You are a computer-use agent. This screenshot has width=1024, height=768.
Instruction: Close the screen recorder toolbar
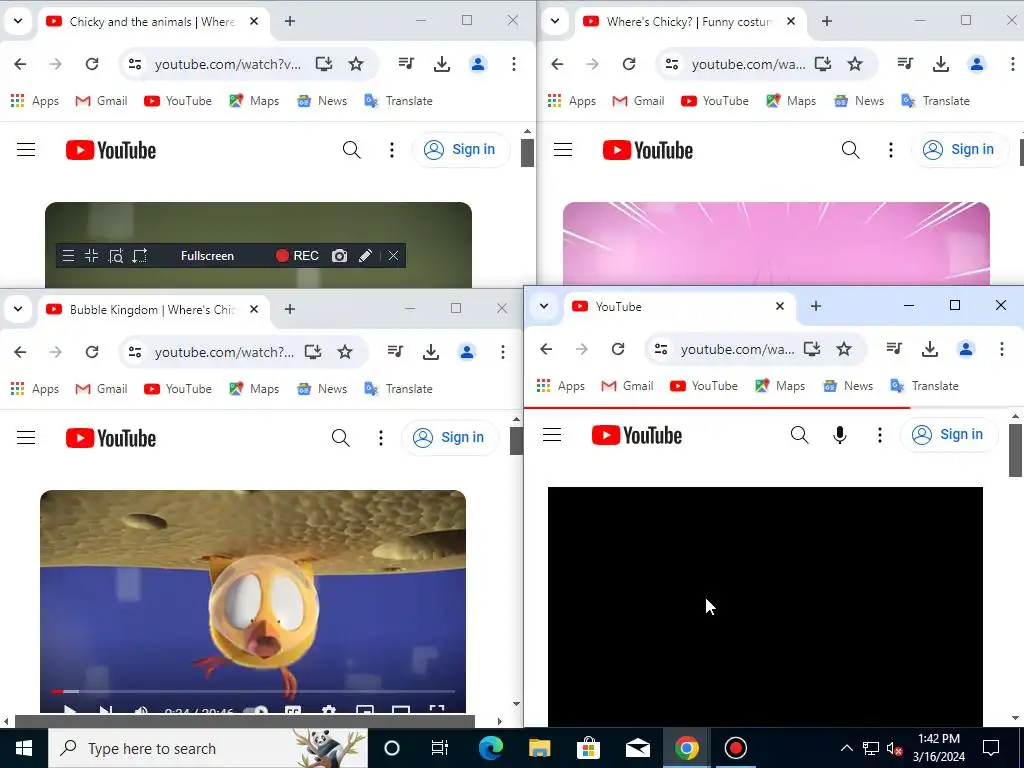tap(393, 256)
